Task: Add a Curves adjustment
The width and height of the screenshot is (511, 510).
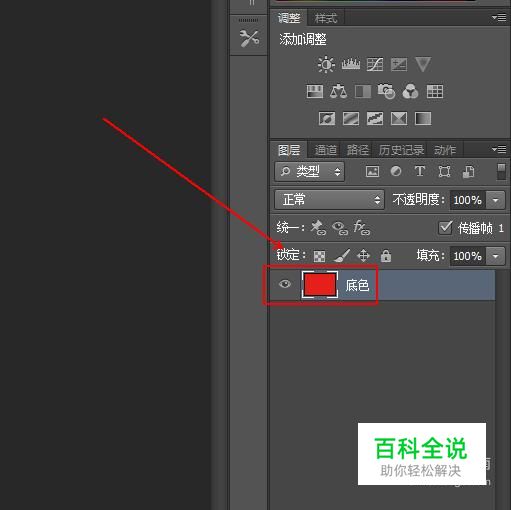Action: [x=375, y=64]
